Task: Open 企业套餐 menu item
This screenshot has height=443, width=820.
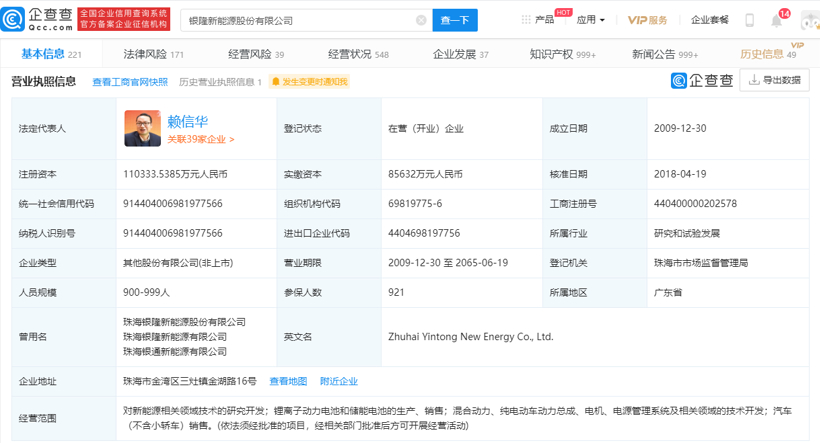Action: pyautogui.click(x=710, y=20)
